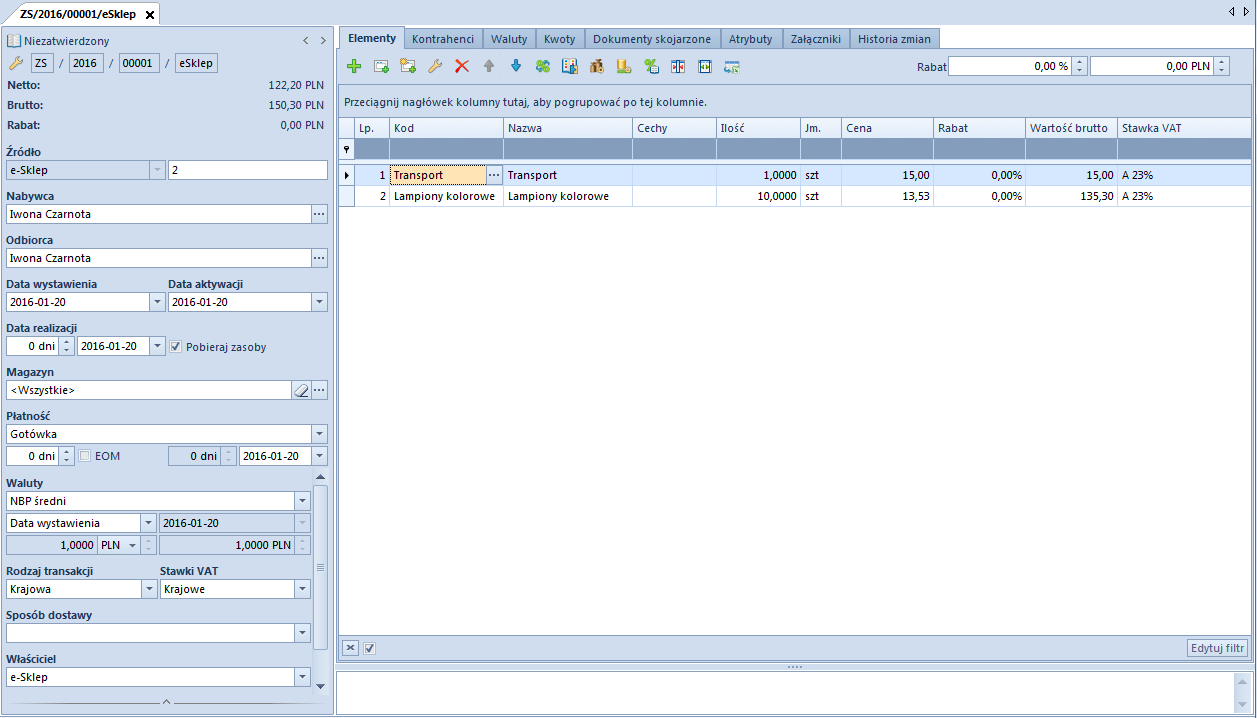Click the Rabat percent input field
This screenshot has width=1257, height=718.
tap(1010, 66)
